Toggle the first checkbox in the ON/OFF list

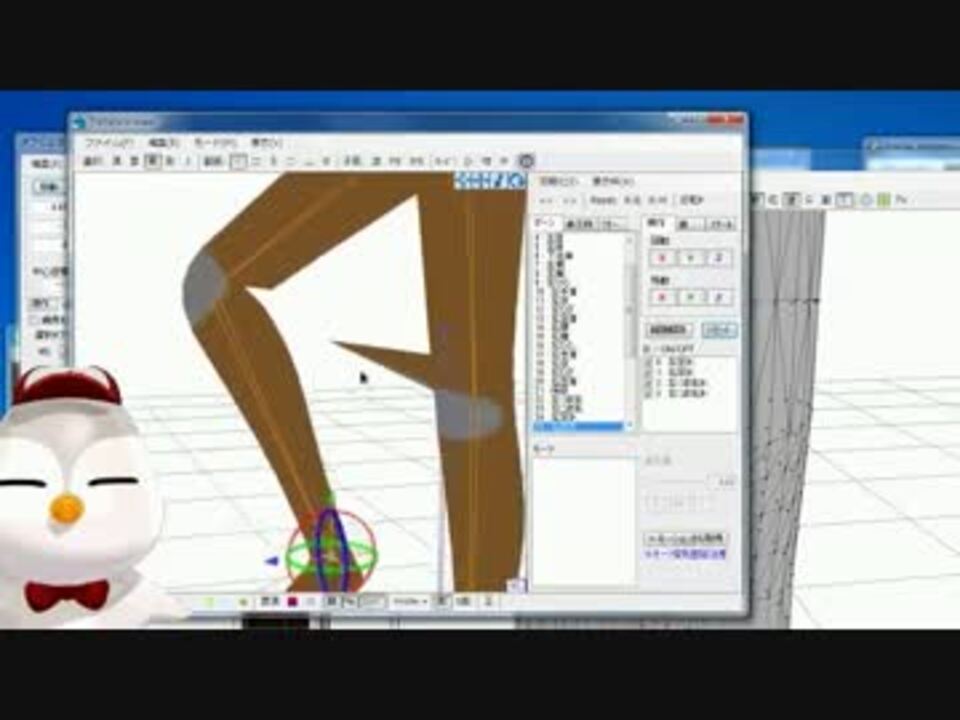click(x=648, y=362)
